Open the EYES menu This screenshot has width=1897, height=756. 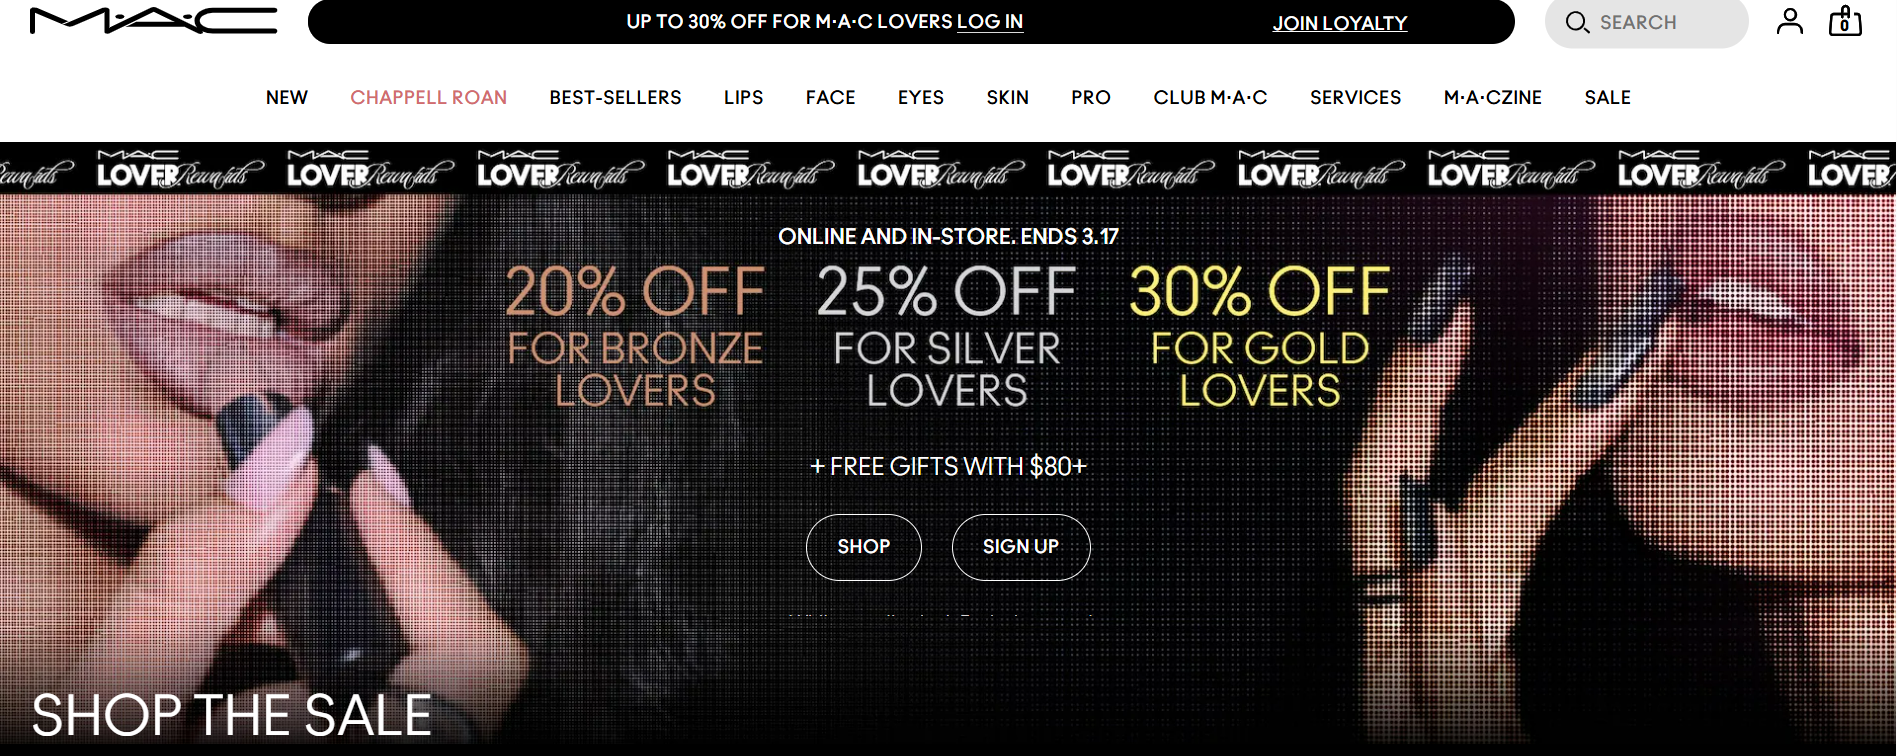coord(921,97)
